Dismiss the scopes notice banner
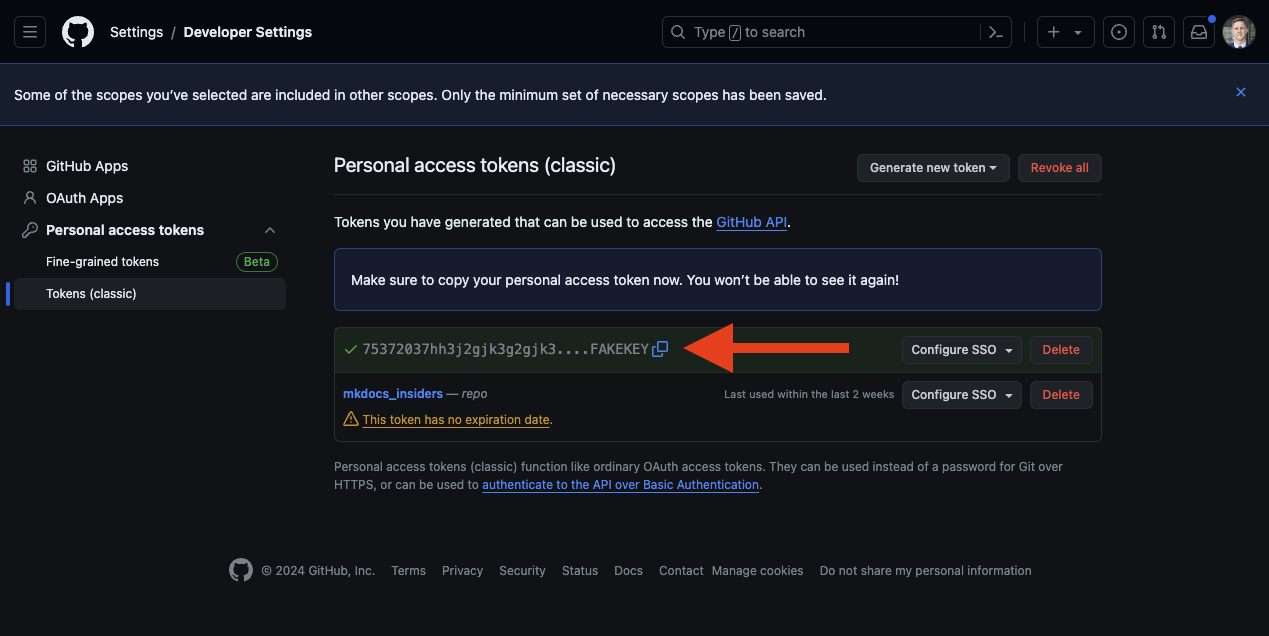 [x=1241, y=92]
